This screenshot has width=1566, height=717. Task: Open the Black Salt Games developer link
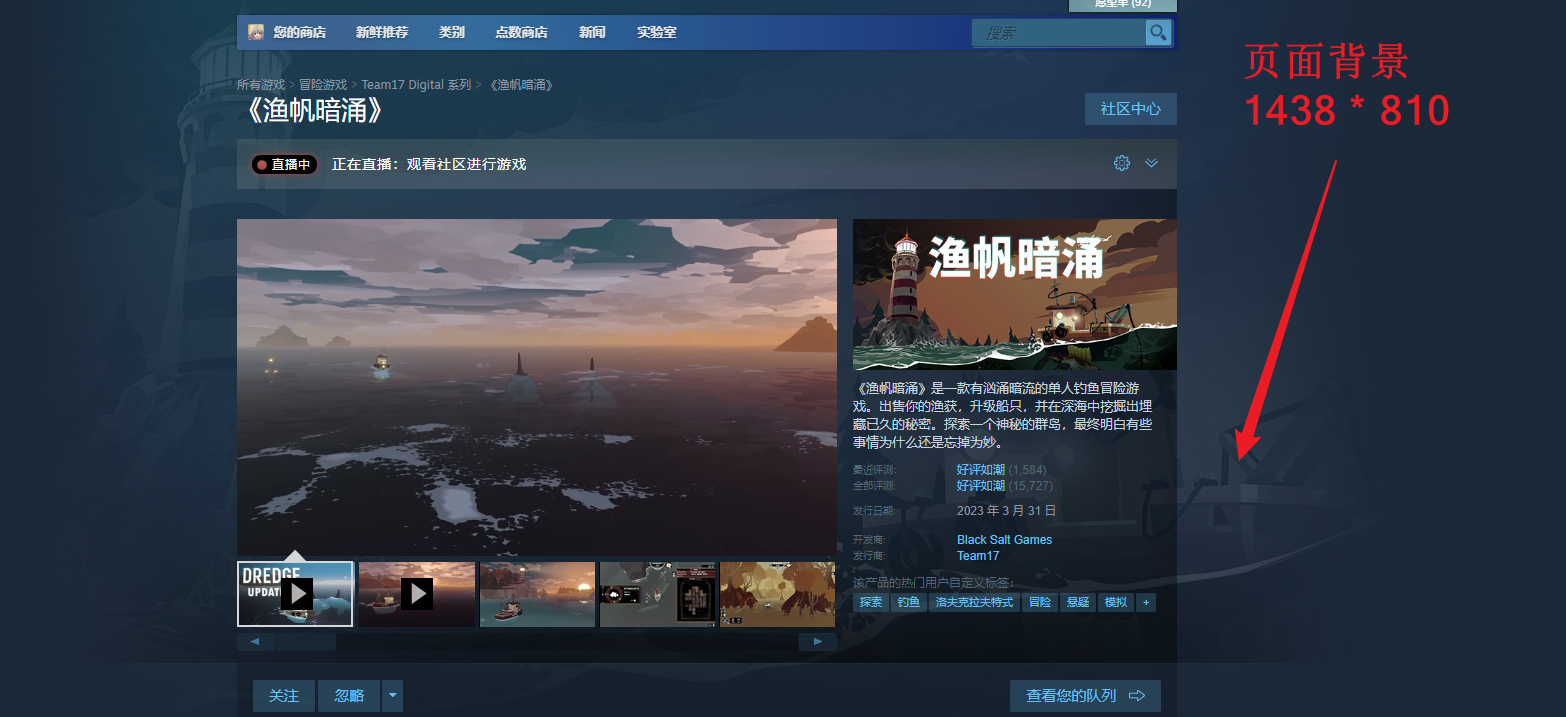pyautogui.click(x=1004, y=539)
